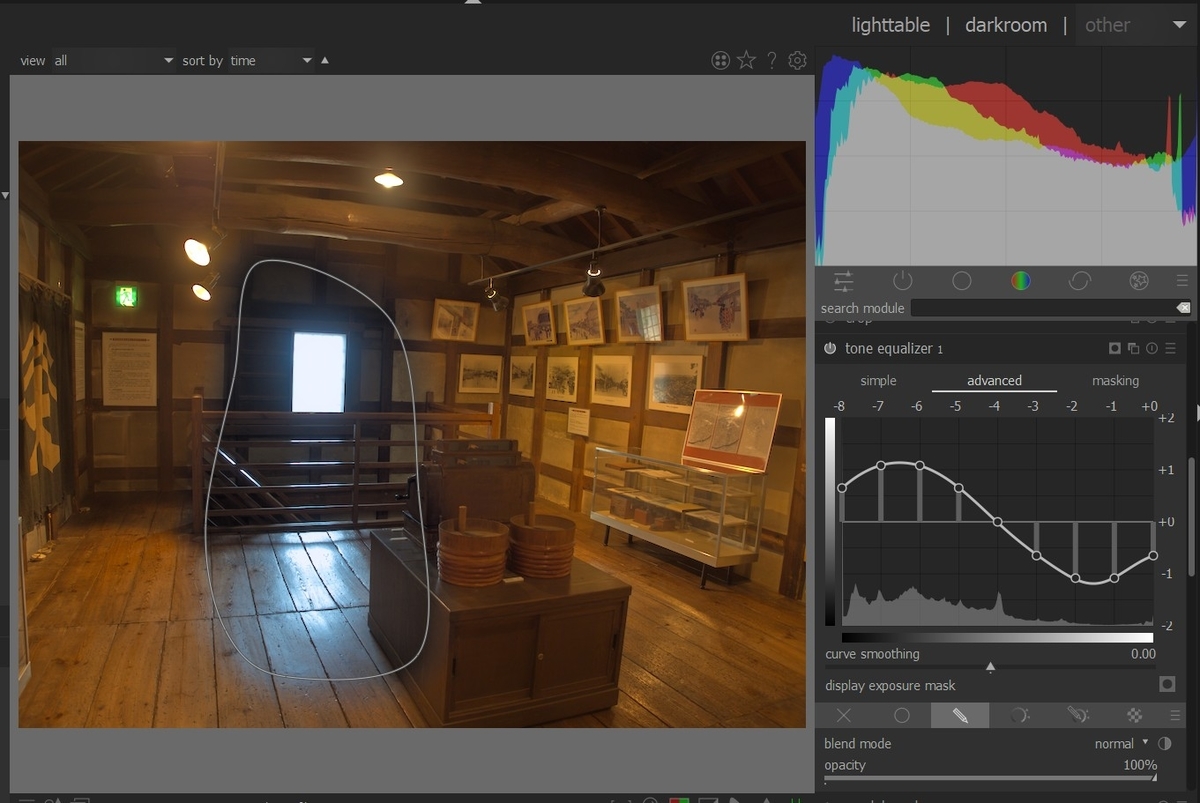The image size is (1200, 803).
Task: Open the grouping options icon in the top bar
Action: (x=720, y=61)
